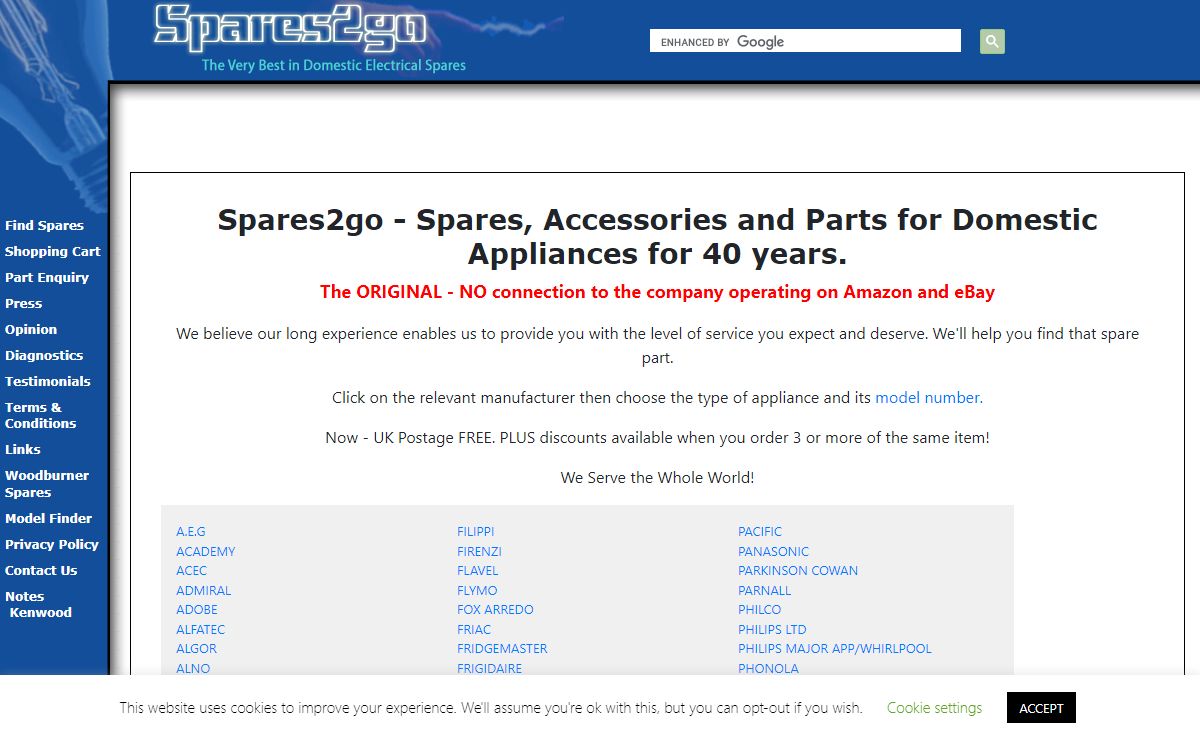Select manufacturer PHONOLA
Viewport: 1200px width, 740px height.
[768, 668]
